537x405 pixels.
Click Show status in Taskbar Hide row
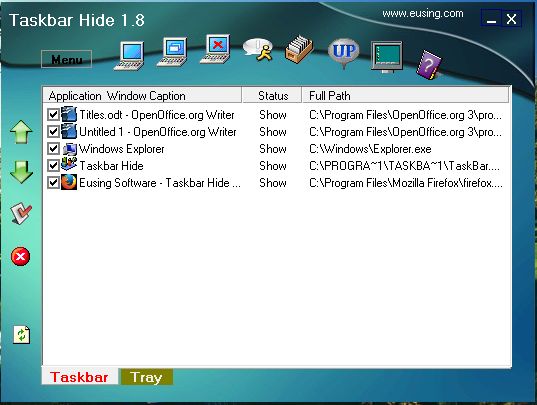point(273,166)
